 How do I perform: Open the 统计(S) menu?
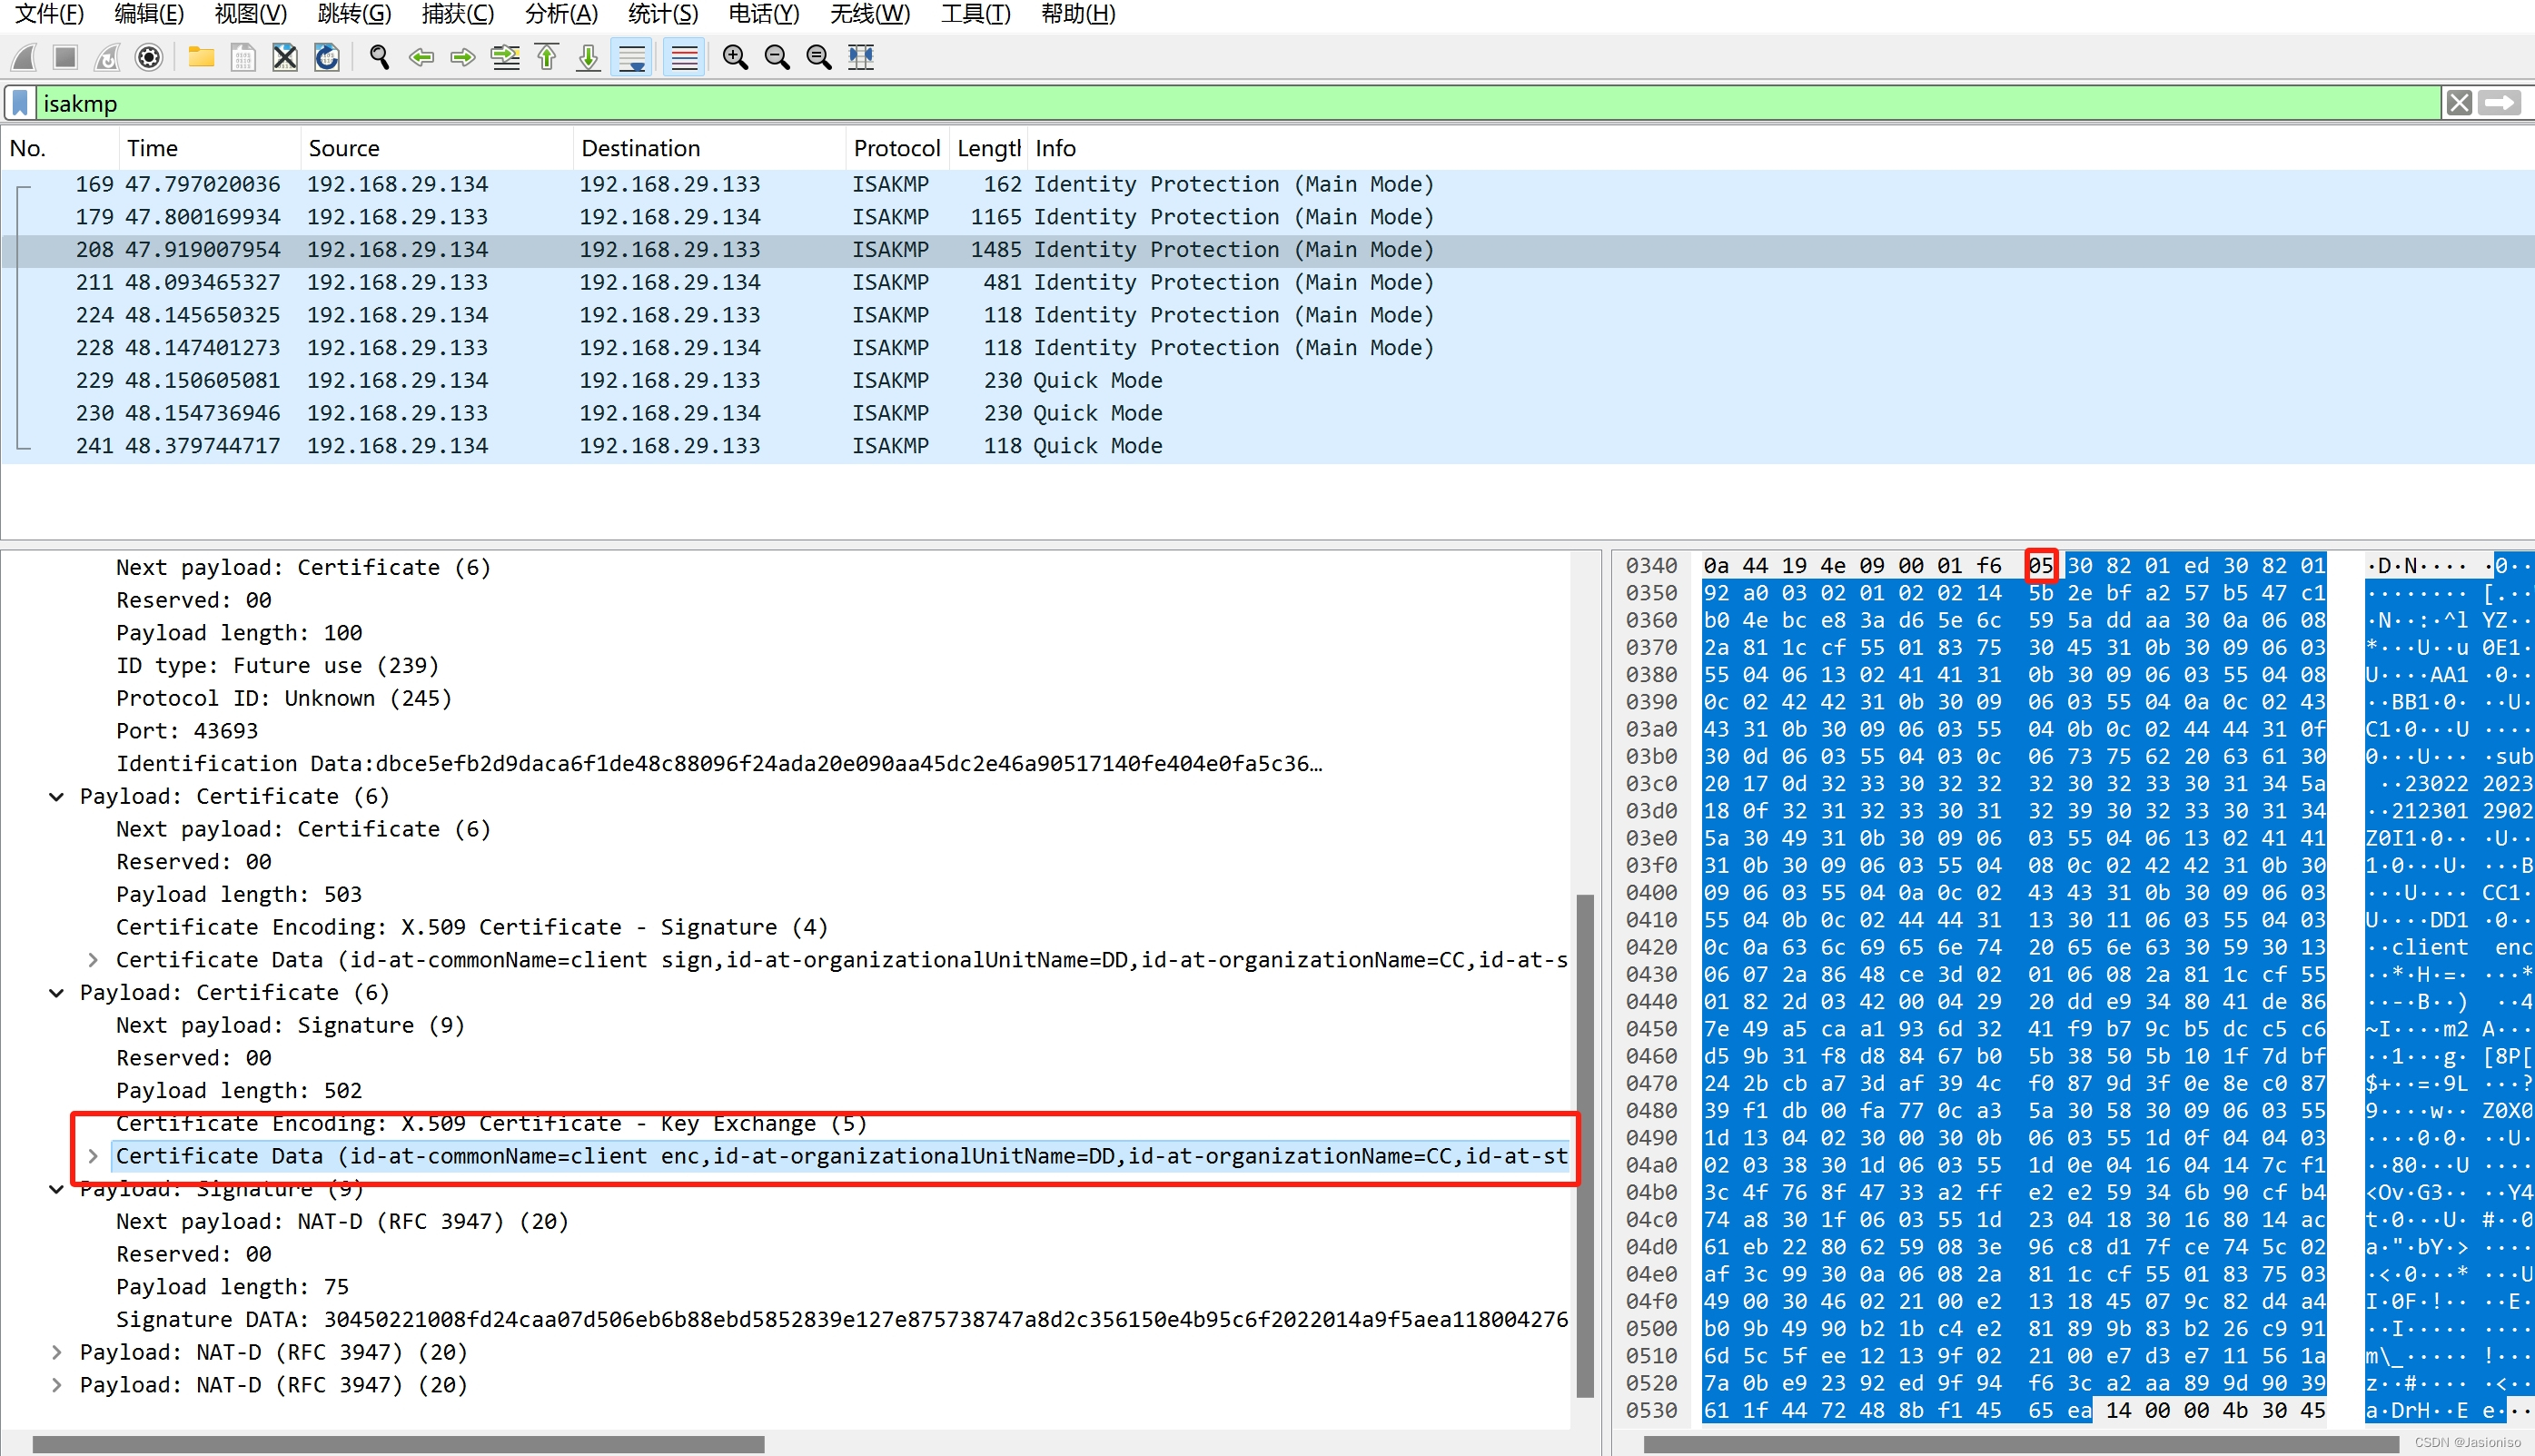[662, 14]
